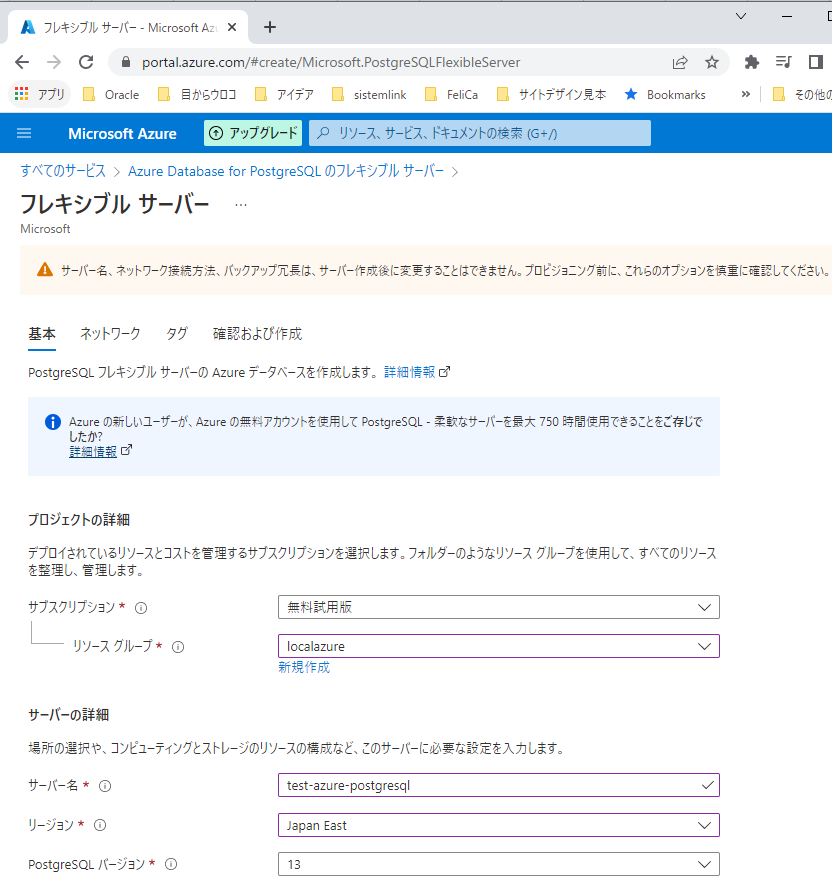Open the info tooltip next to リソース グループ

[178, 647]
